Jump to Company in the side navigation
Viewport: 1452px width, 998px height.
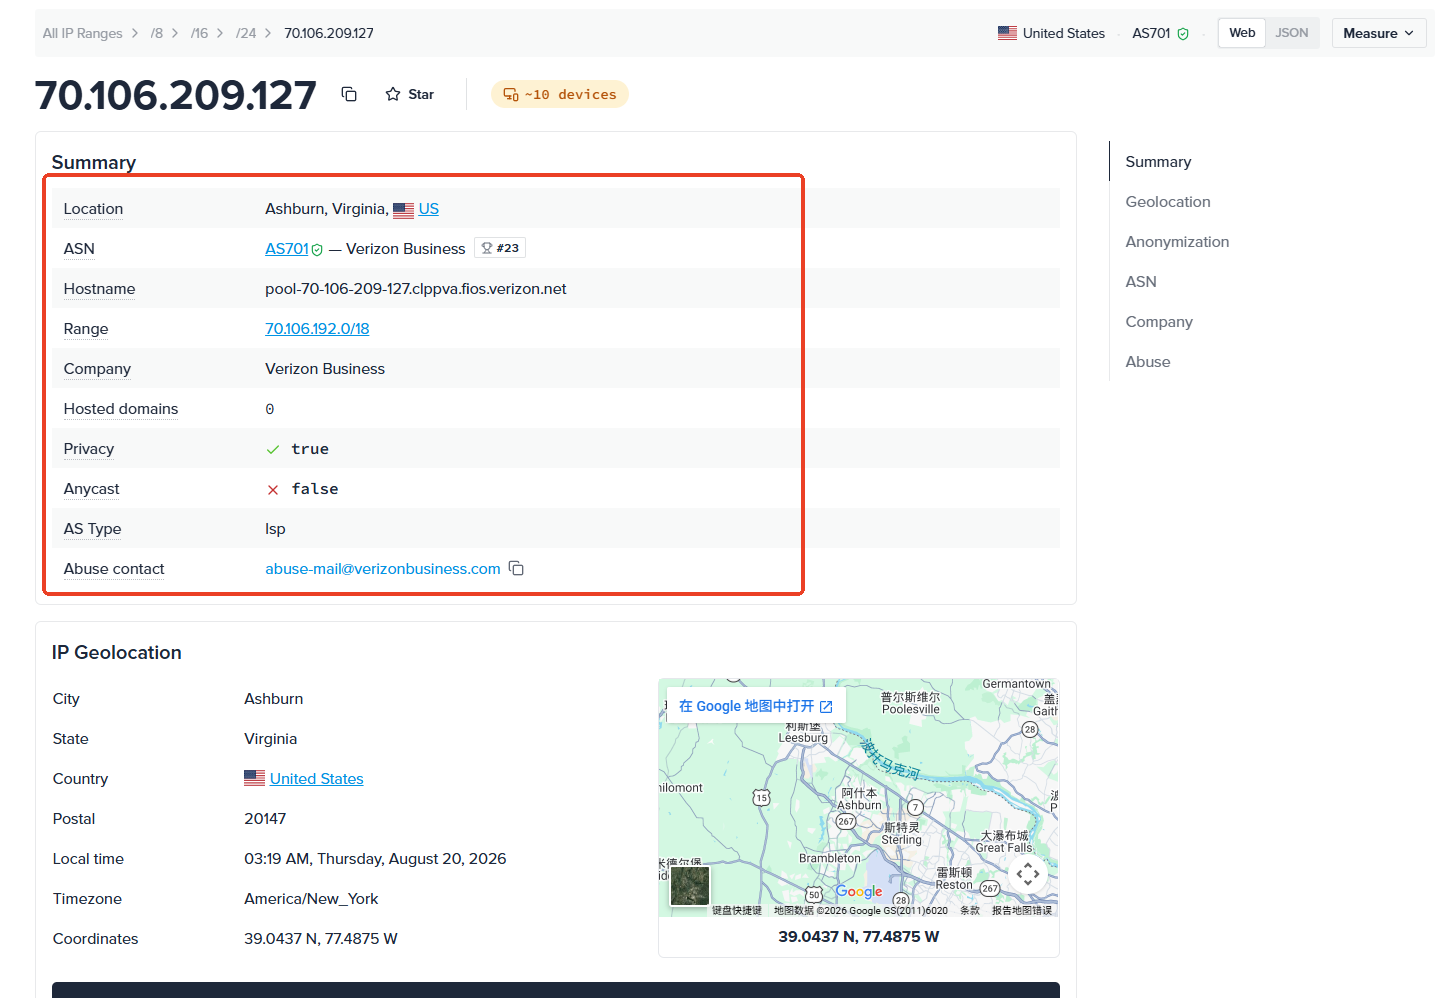1159,322
